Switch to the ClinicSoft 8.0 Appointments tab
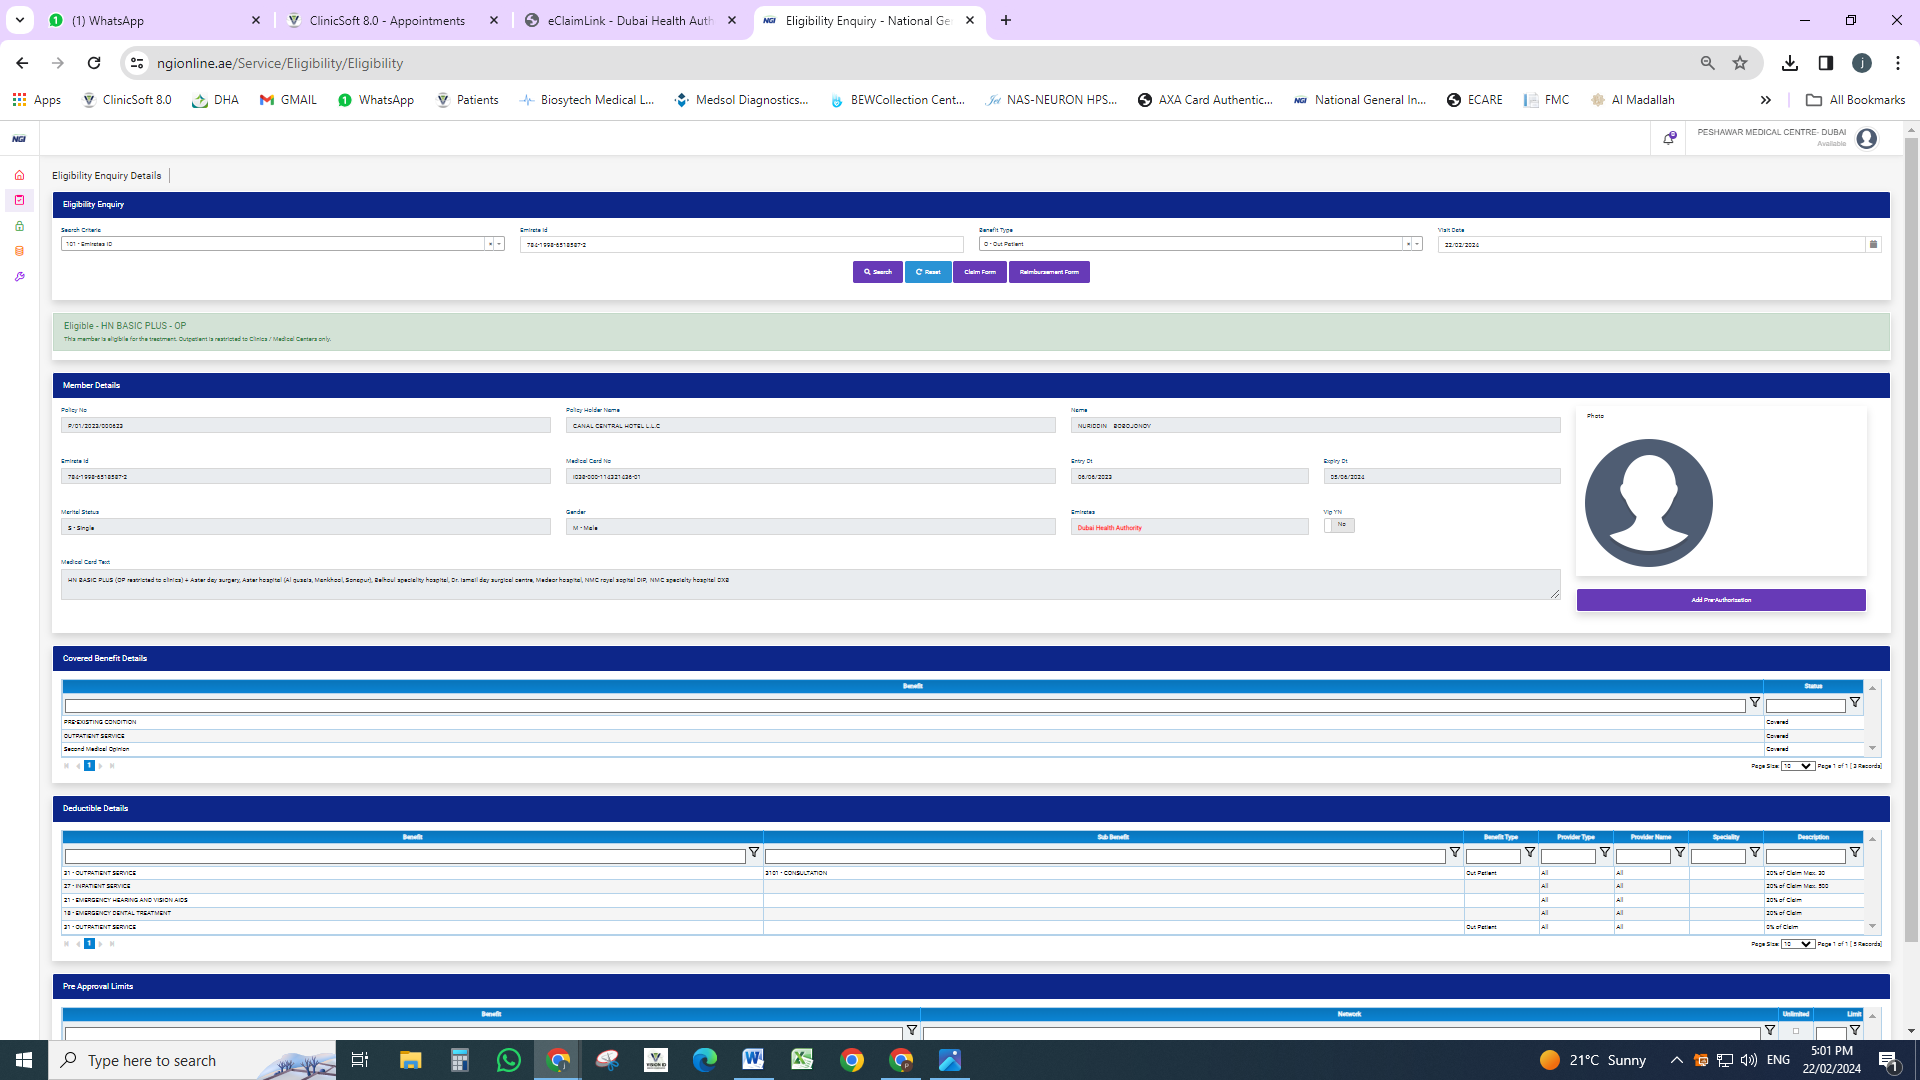 click(387, 20)
